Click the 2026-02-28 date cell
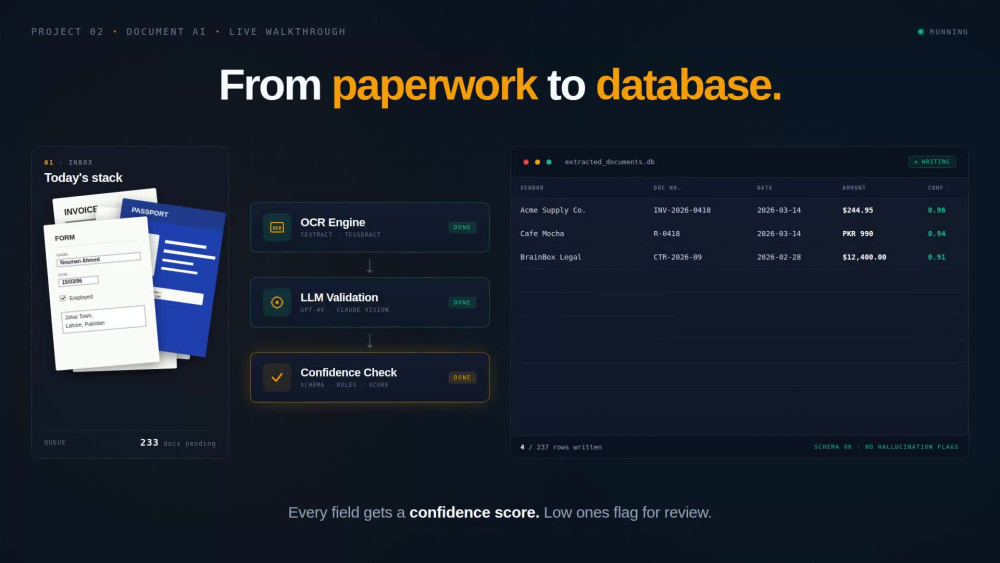Viewport: 1000px width, 563px height. 779,258
